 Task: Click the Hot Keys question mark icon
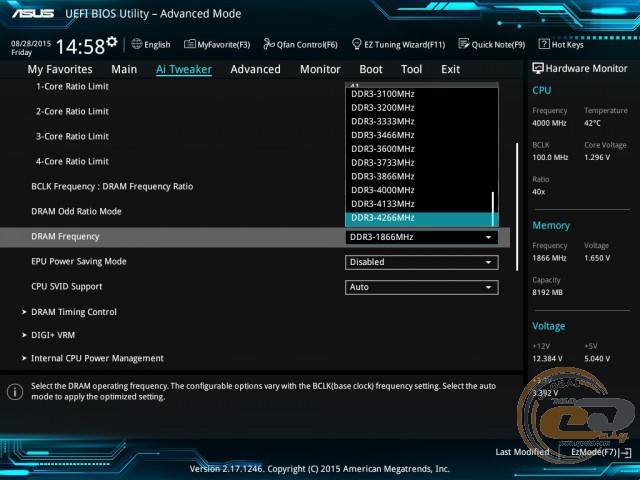pos(544,44)
